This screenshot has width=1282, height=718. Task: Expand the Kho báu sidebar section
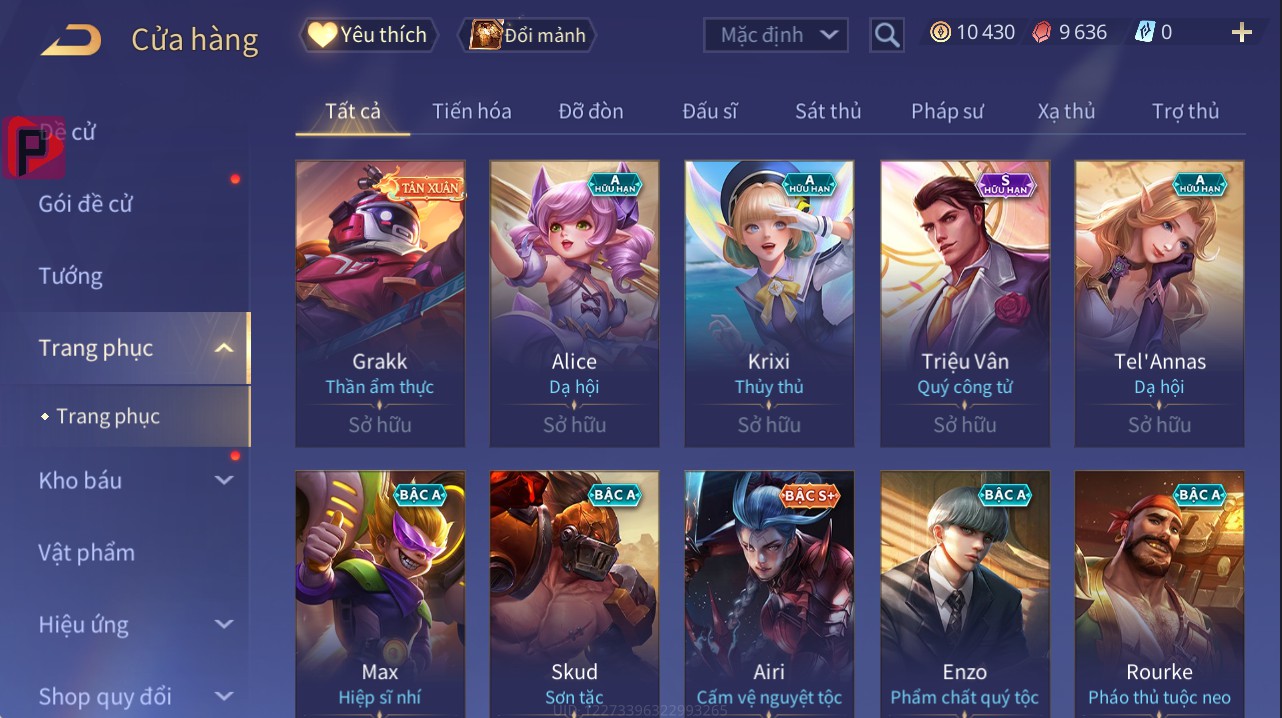[225, 481]
